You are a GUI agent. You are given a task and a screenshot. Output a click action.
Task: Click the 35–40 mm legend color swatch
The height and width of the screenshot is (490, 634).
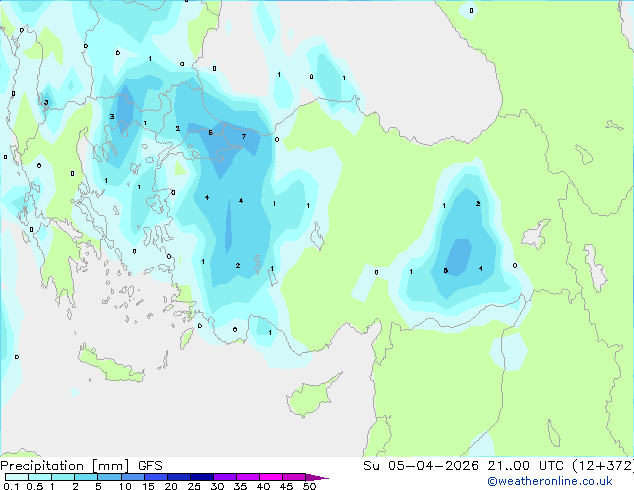[247, 477]
